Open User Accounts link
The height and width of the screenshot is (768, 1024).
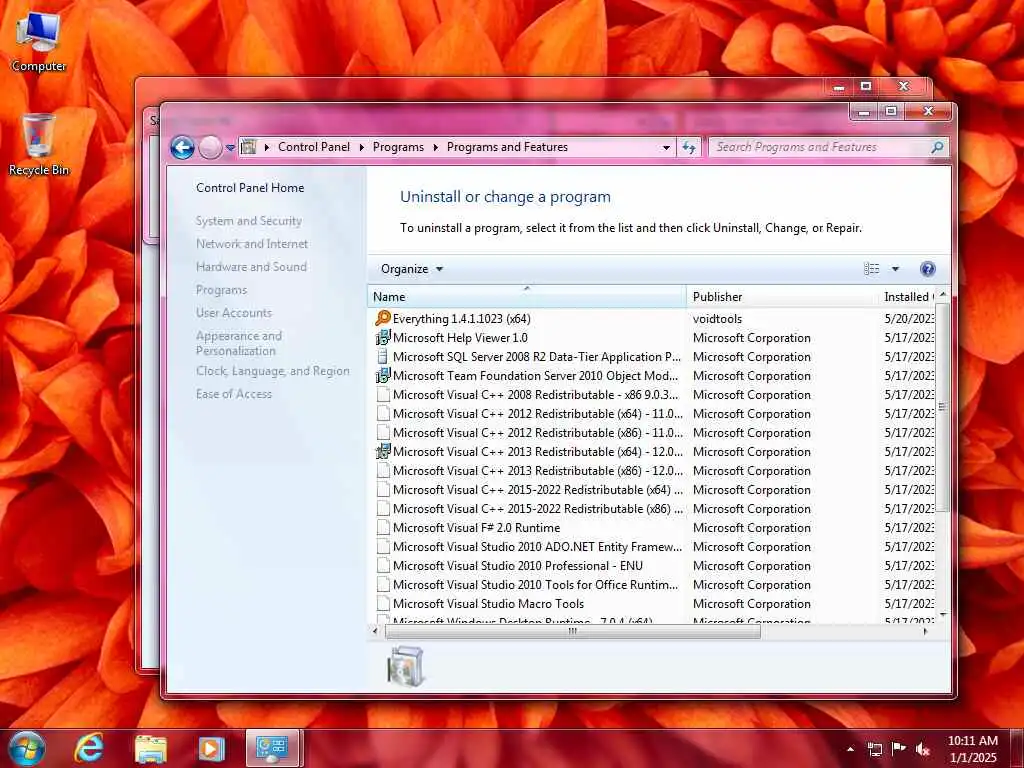[x=234, y=313]
